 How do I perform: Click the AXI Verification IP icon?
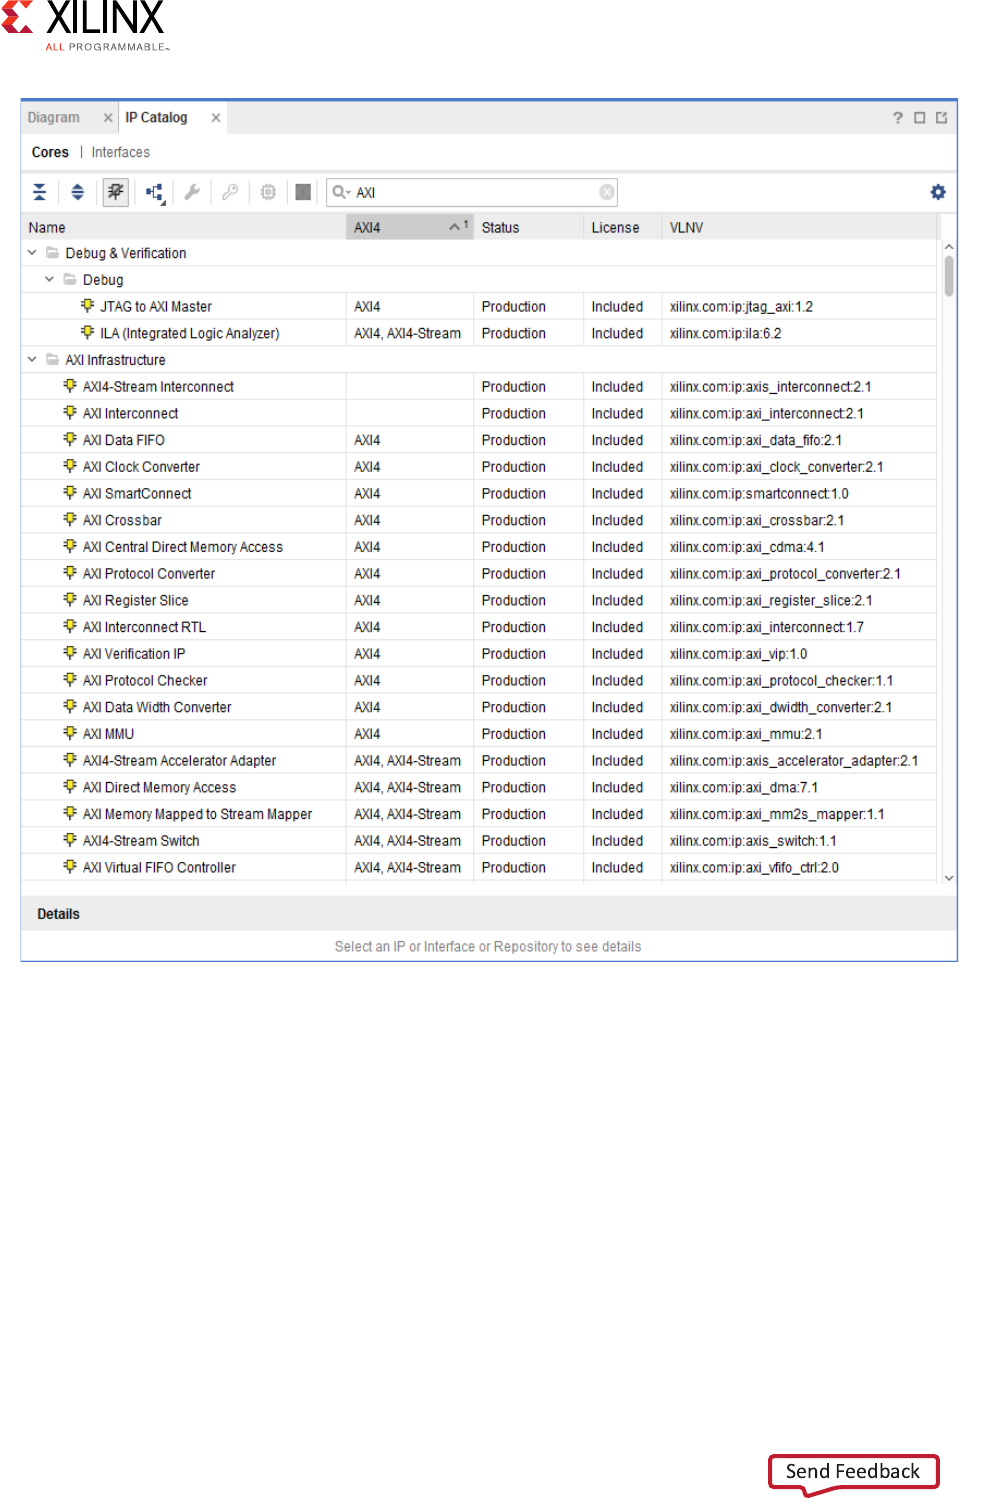[x=70, y=652]
